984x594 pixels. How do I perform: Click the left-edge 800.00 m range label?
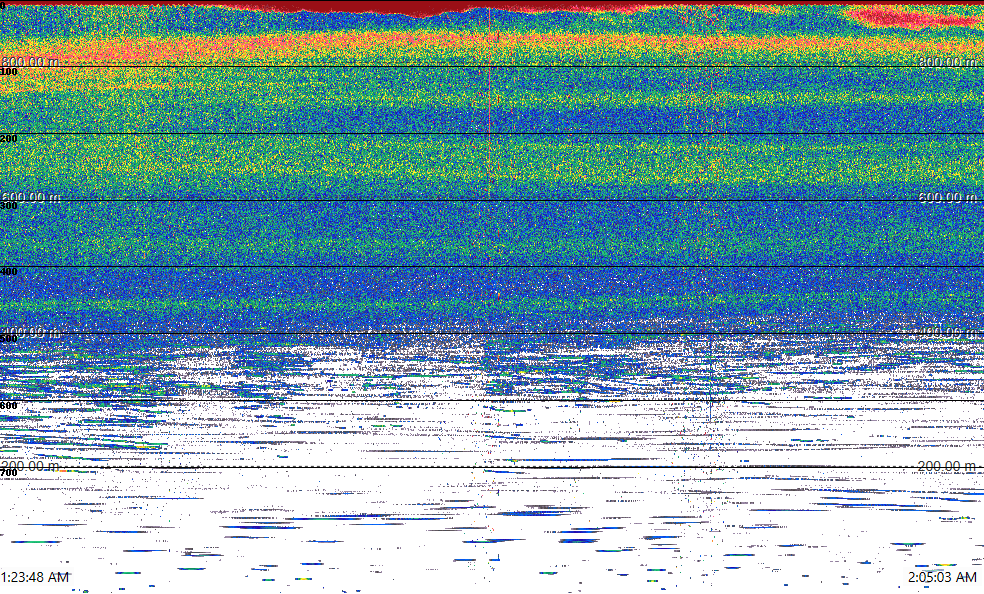[x=31, y=61]
